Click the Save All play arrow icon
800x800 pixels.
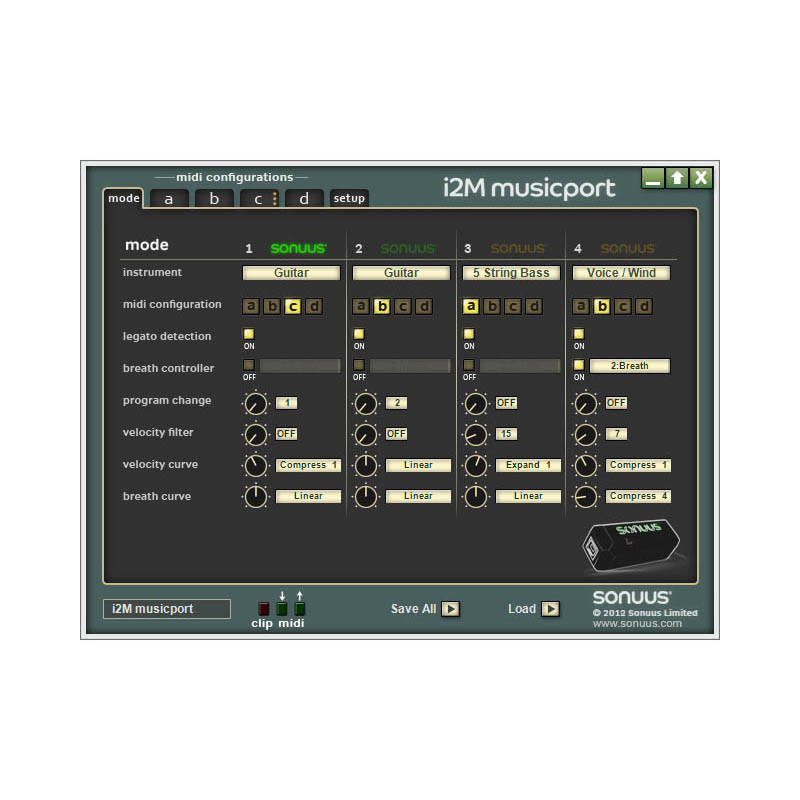451,609
